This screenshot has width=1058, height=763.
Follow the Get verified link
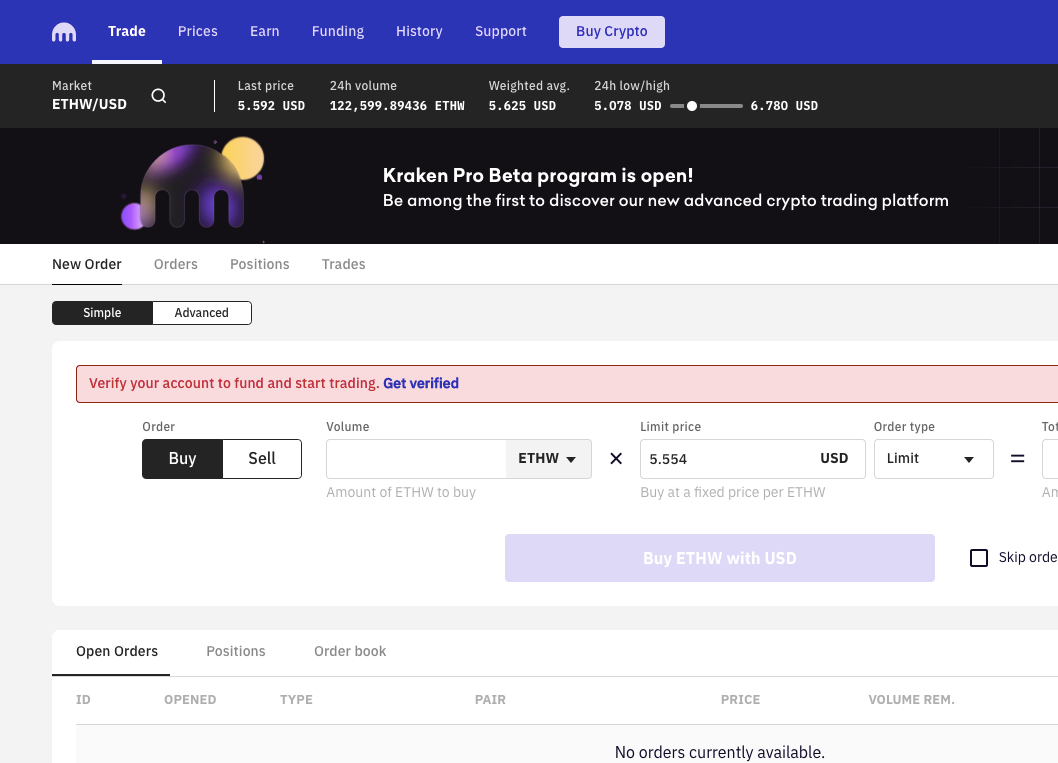point(421,383)
